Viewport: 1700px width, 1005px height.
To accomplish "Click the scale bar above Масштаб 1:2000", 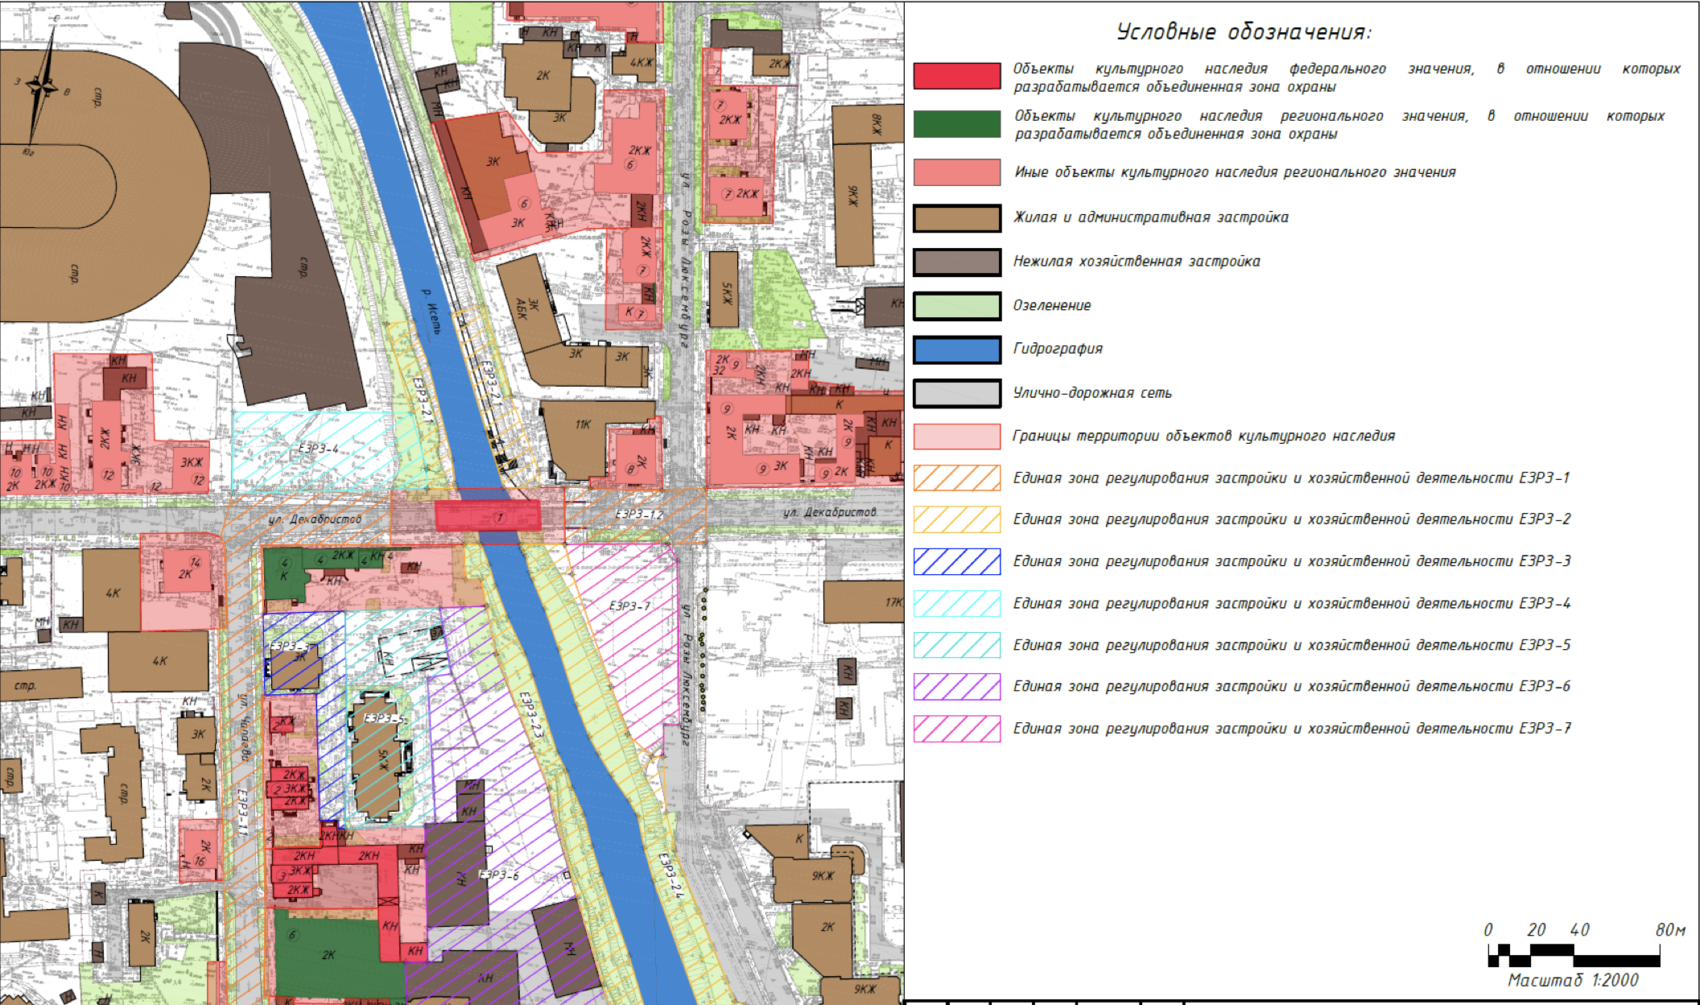I will click(1573, 956).
